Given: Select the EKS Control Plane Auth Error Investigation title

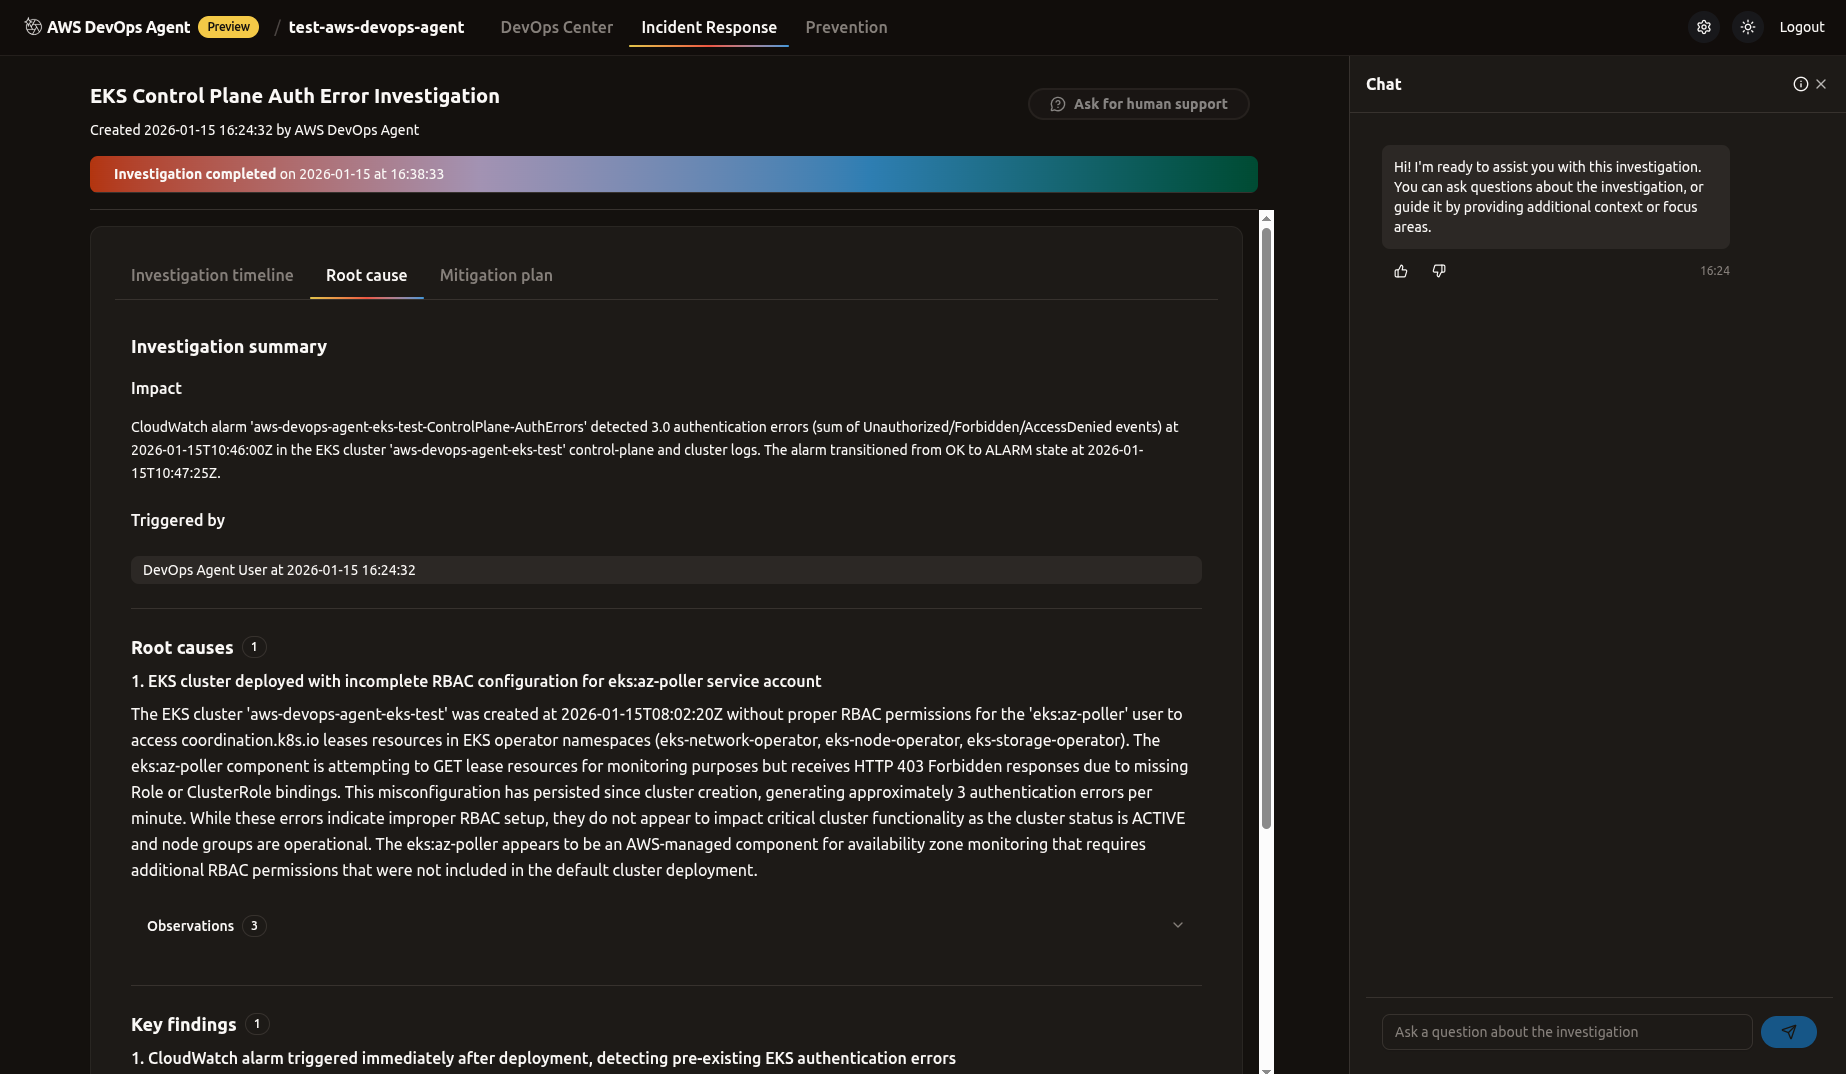Looking at the screenshot, I should pos(295,96).
